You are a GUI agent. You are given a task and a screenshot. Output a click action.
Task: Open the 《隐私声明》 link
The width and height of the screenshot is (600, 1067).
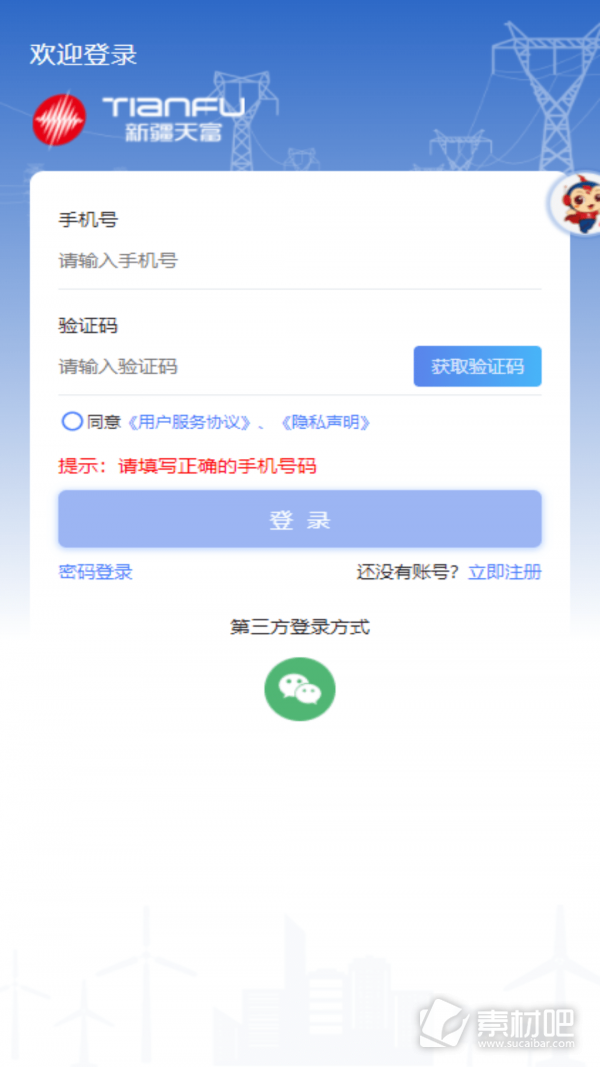[325, 422]
